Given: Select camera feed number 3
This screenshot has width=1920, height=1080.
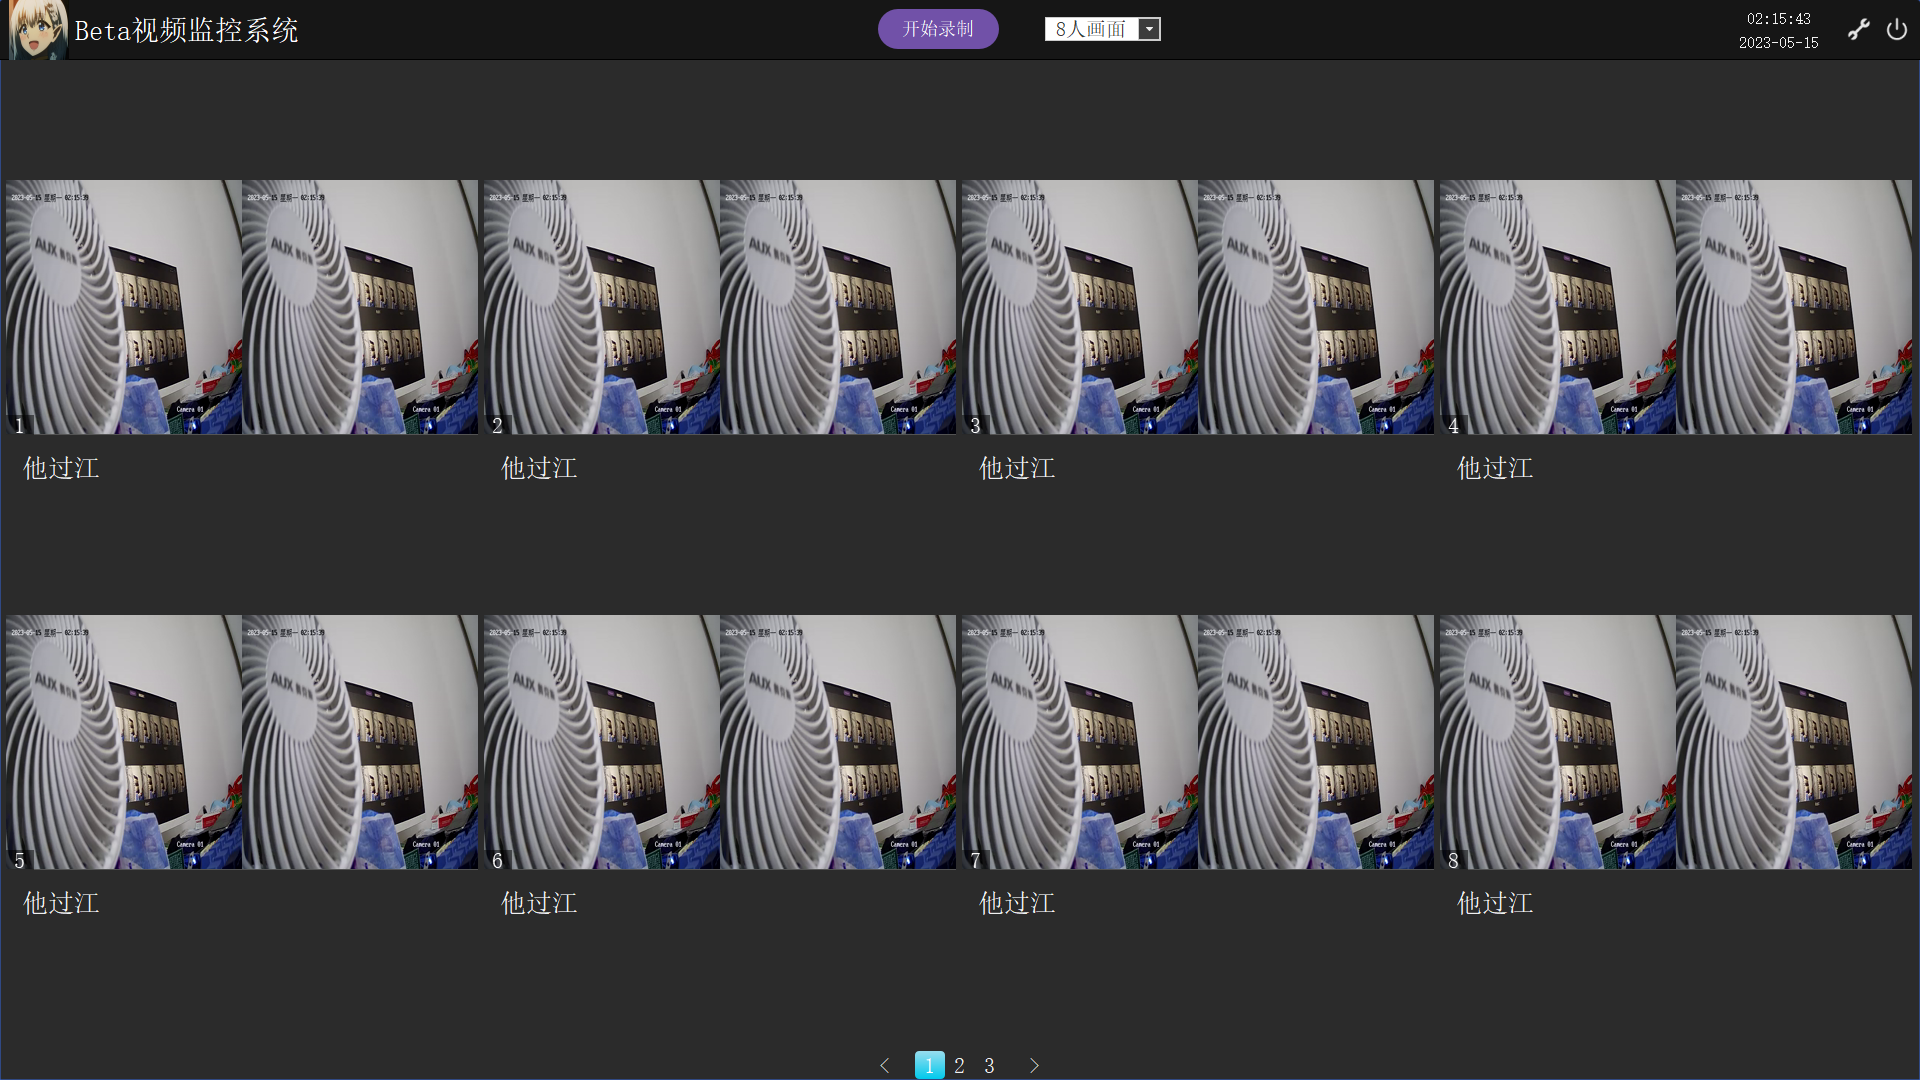Looking at the screenshot, I should [x=1198, y=307].
